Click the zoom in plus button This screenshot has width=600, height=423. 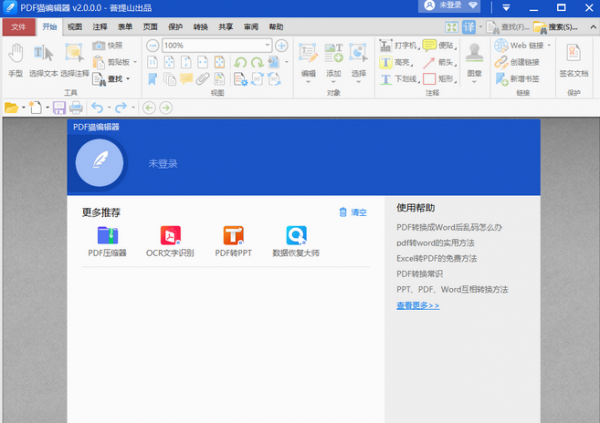pyautogui.click(x=282, y=46)
